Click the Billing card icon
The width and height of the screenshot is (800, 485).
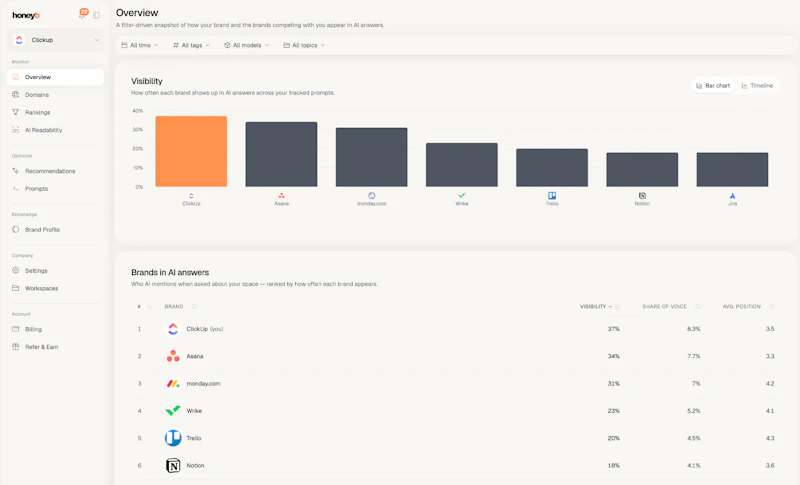pyautogui.click(x=15, y=329)
